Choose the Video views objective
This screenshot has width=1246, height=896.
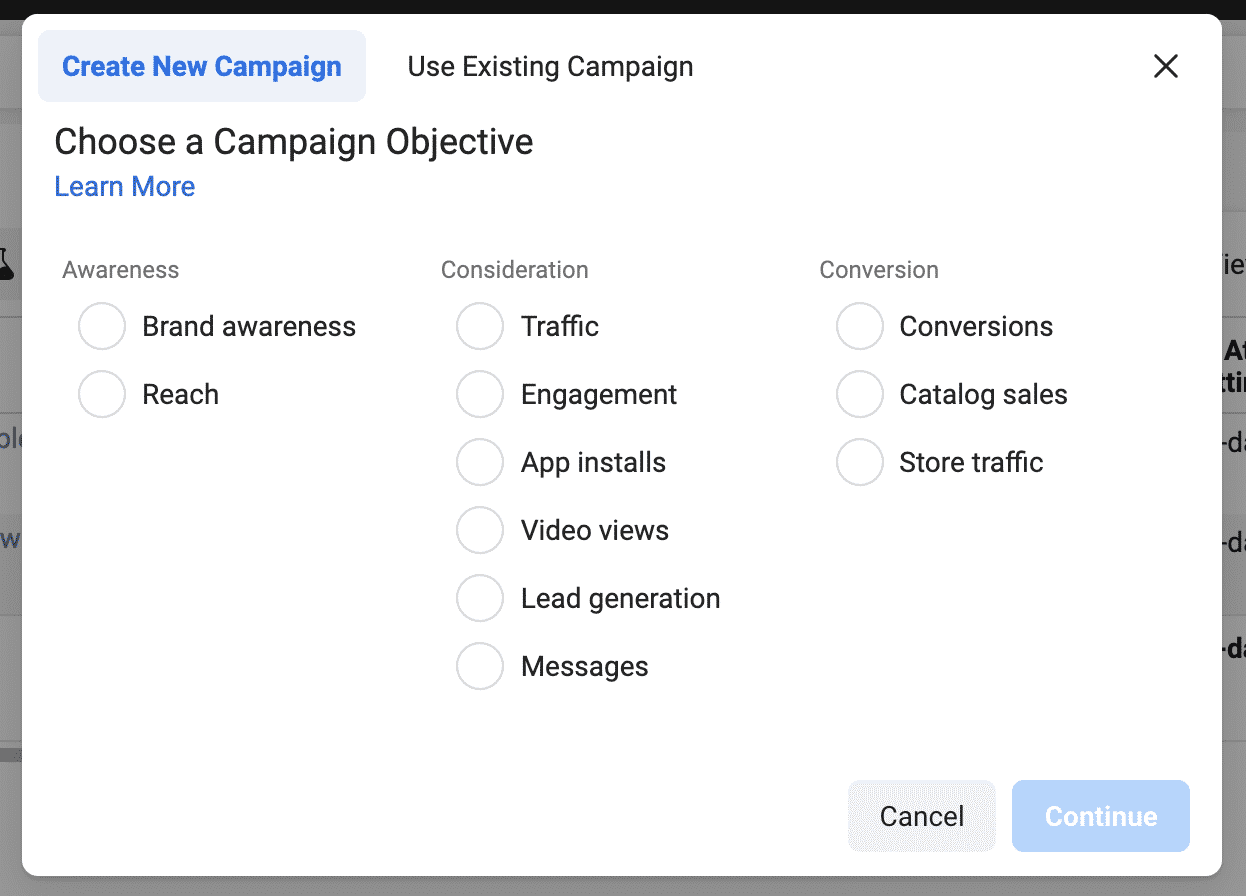[x=480, y=530]
